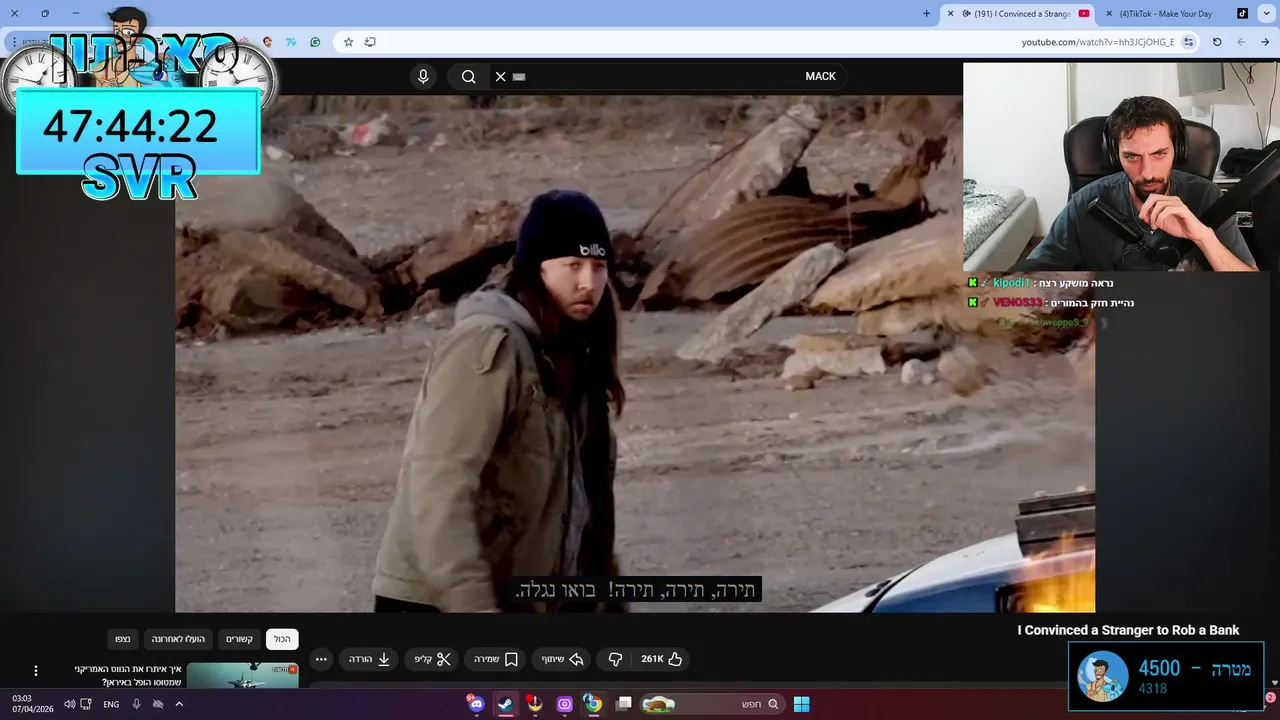1280x720 pixels.
Task: Select the 'נצפו' filter chip
Action: pos(122,639)
